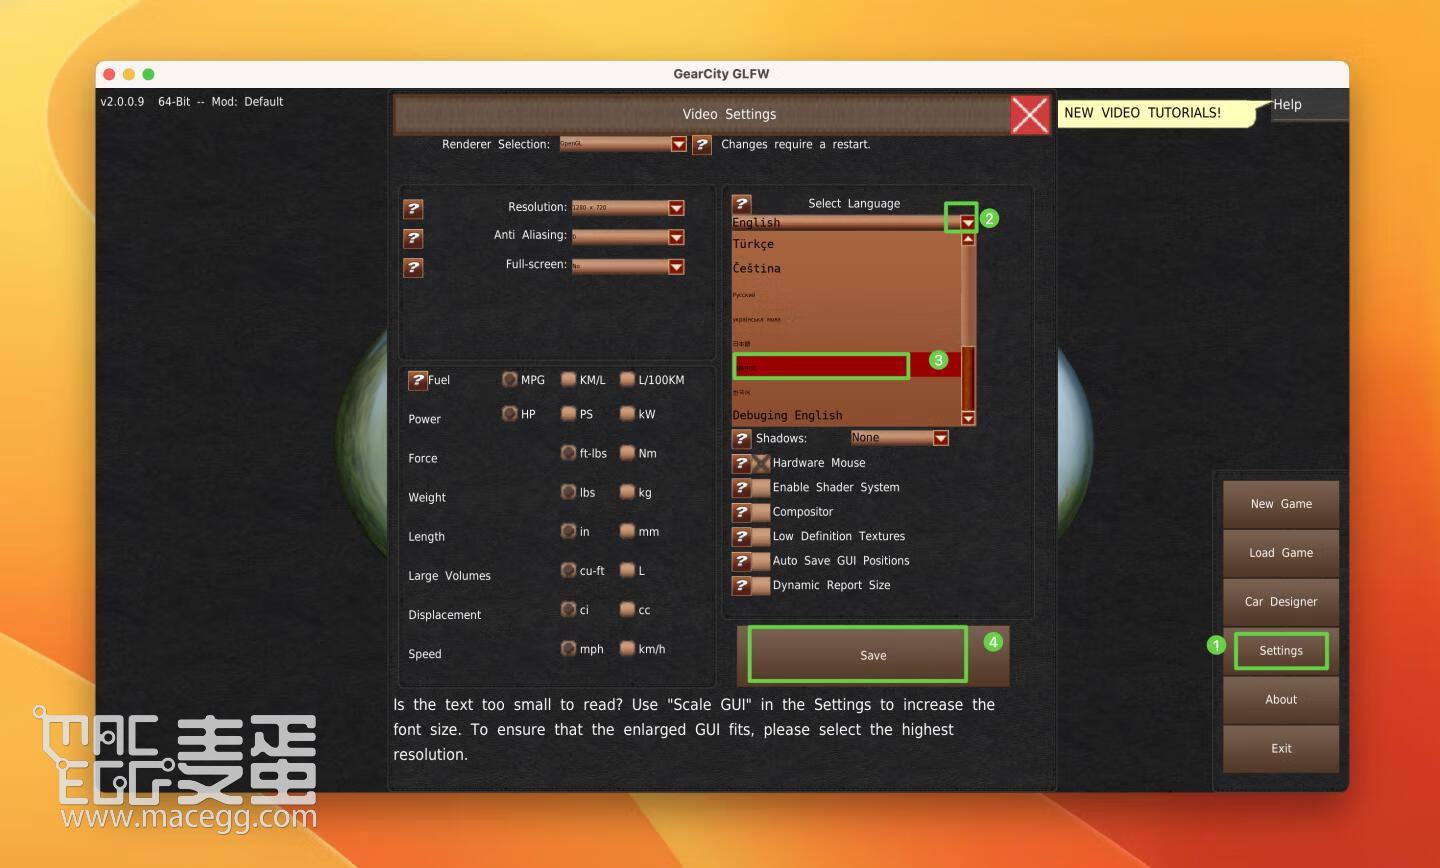Click the language list scroll down arrow
This screenshot has height=868, width=1440.
point(968,418)
